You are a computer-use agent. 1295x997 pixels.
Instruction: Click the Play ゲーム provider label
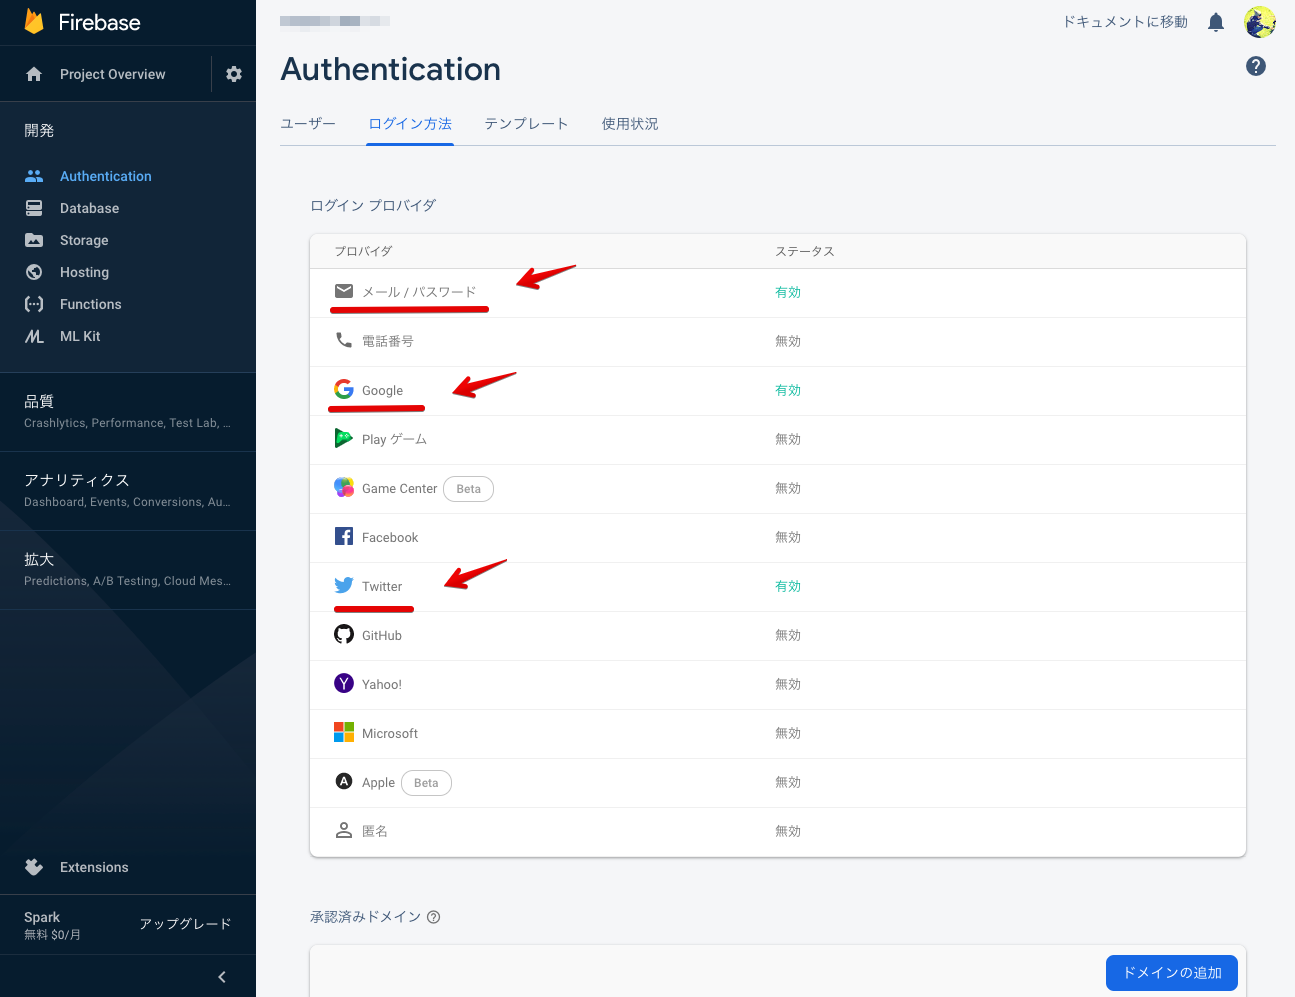[394, 439]
